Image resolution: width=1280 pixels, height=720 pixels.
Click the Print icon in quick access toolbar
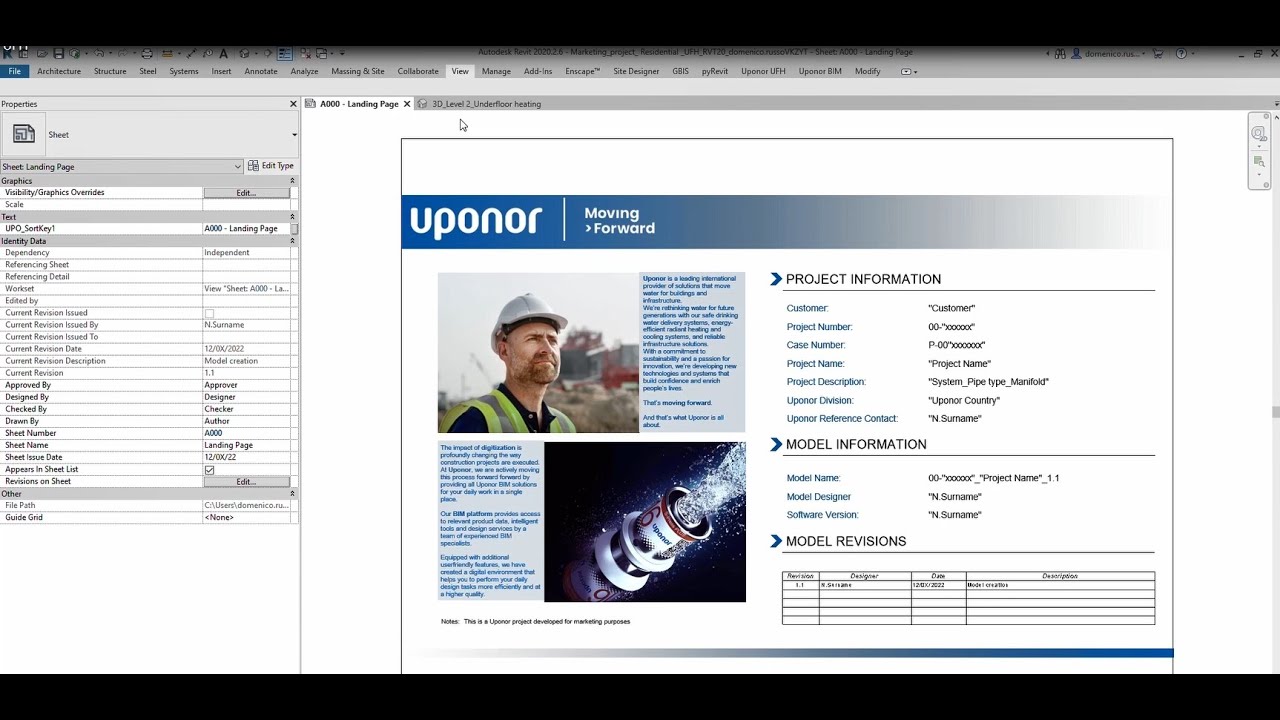tap(147, 53)
